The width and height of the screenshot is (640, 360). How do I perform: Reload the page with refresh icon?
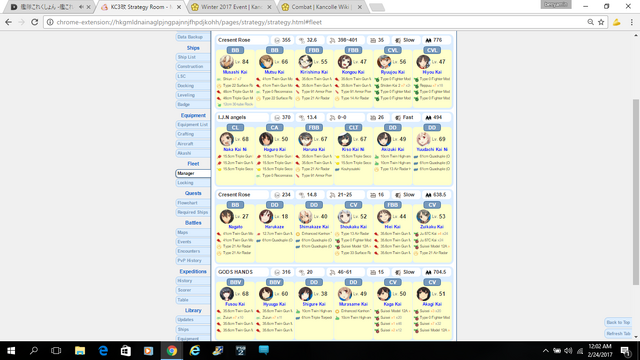point(35,22)
